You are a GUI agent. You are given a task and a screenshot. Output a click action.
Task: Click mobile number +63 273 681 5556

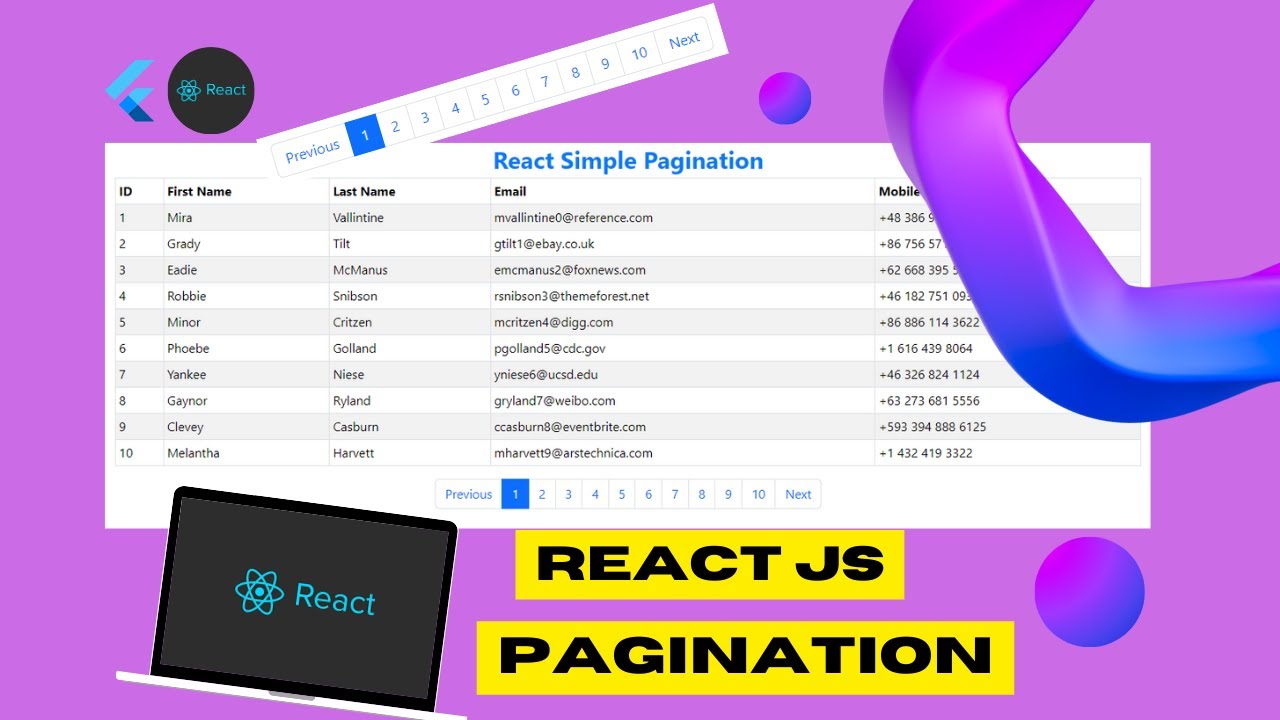[x=929, y=400]
